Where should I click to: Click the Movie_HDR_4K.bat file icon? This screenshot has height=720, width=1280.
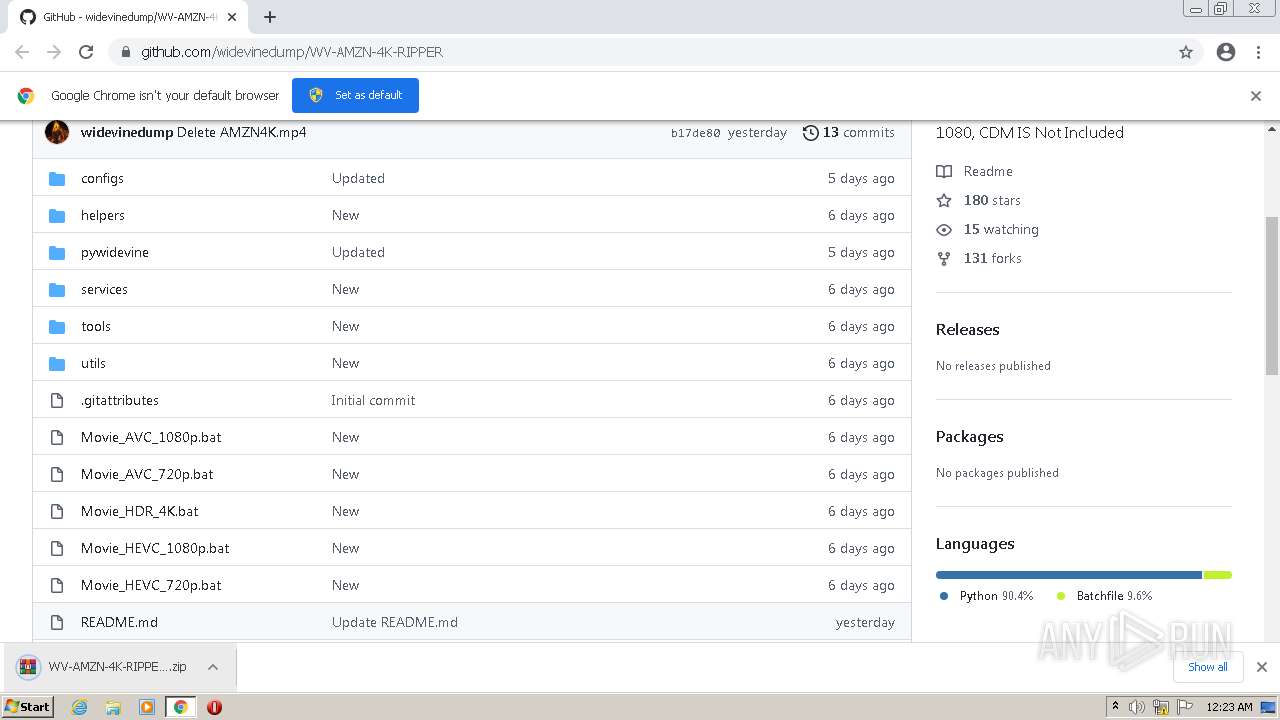tap(57, 511)
